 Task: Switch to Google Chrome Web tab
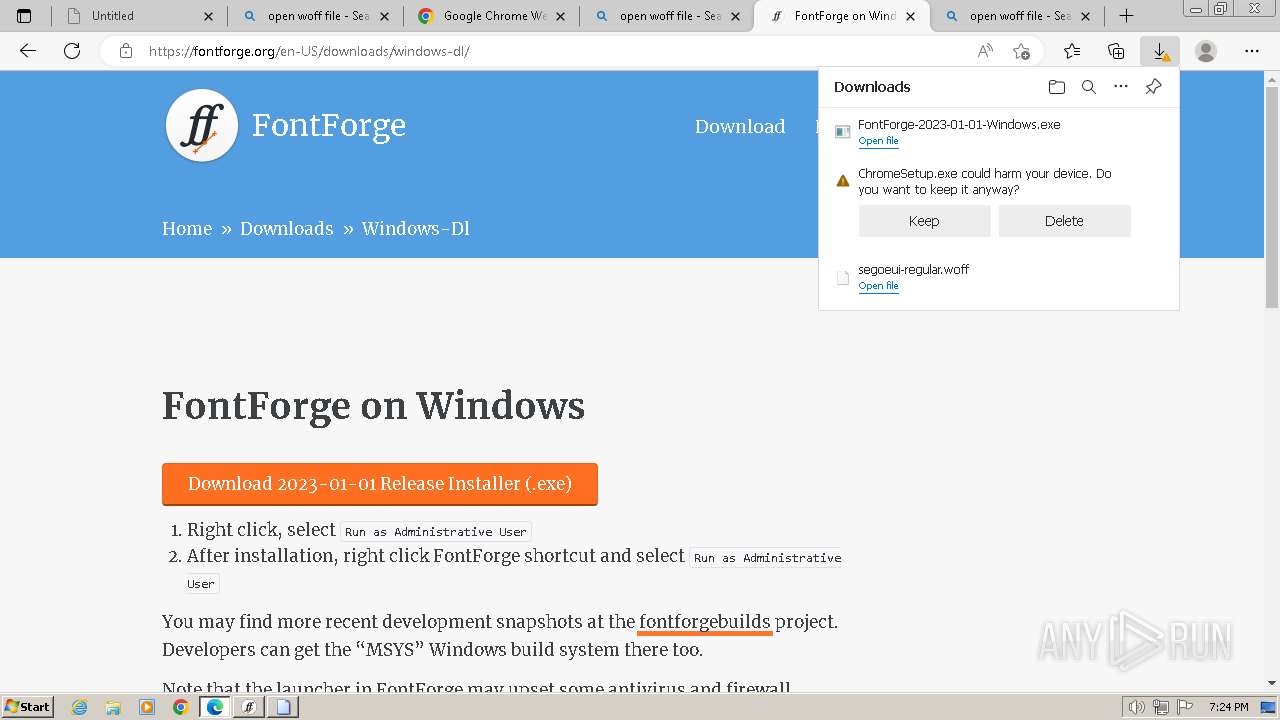[491, 16]
